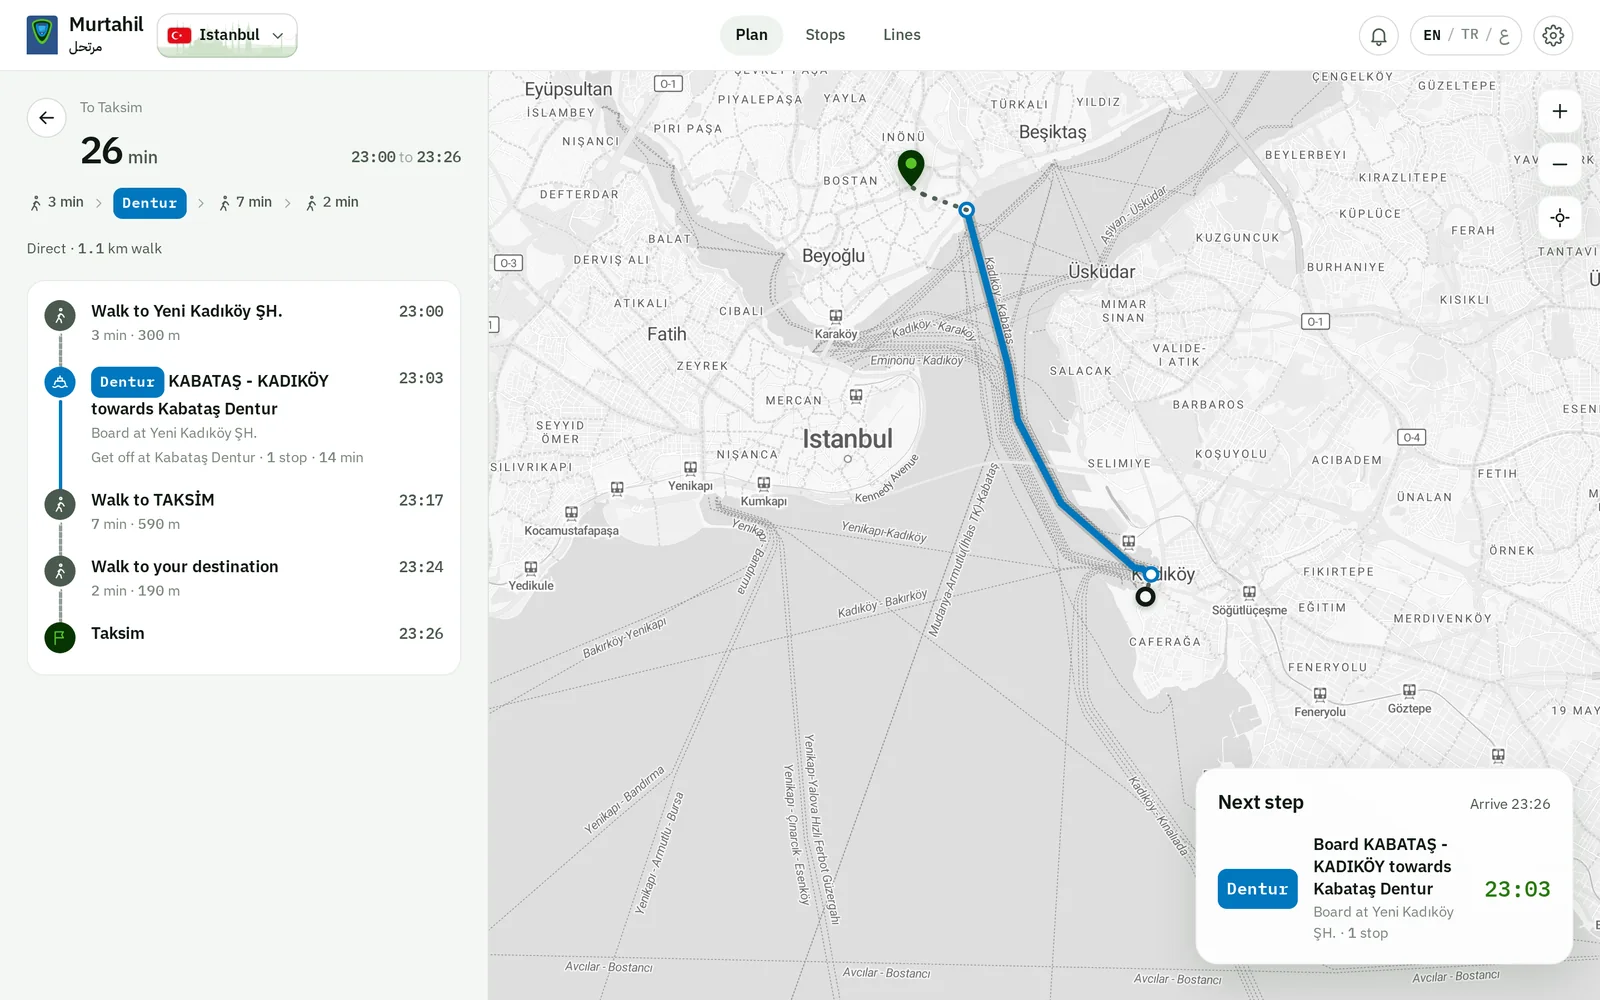Screen dimensions: 1600x1000
Task: Click the Murtahil shield logo
Action: coord(42,35)
